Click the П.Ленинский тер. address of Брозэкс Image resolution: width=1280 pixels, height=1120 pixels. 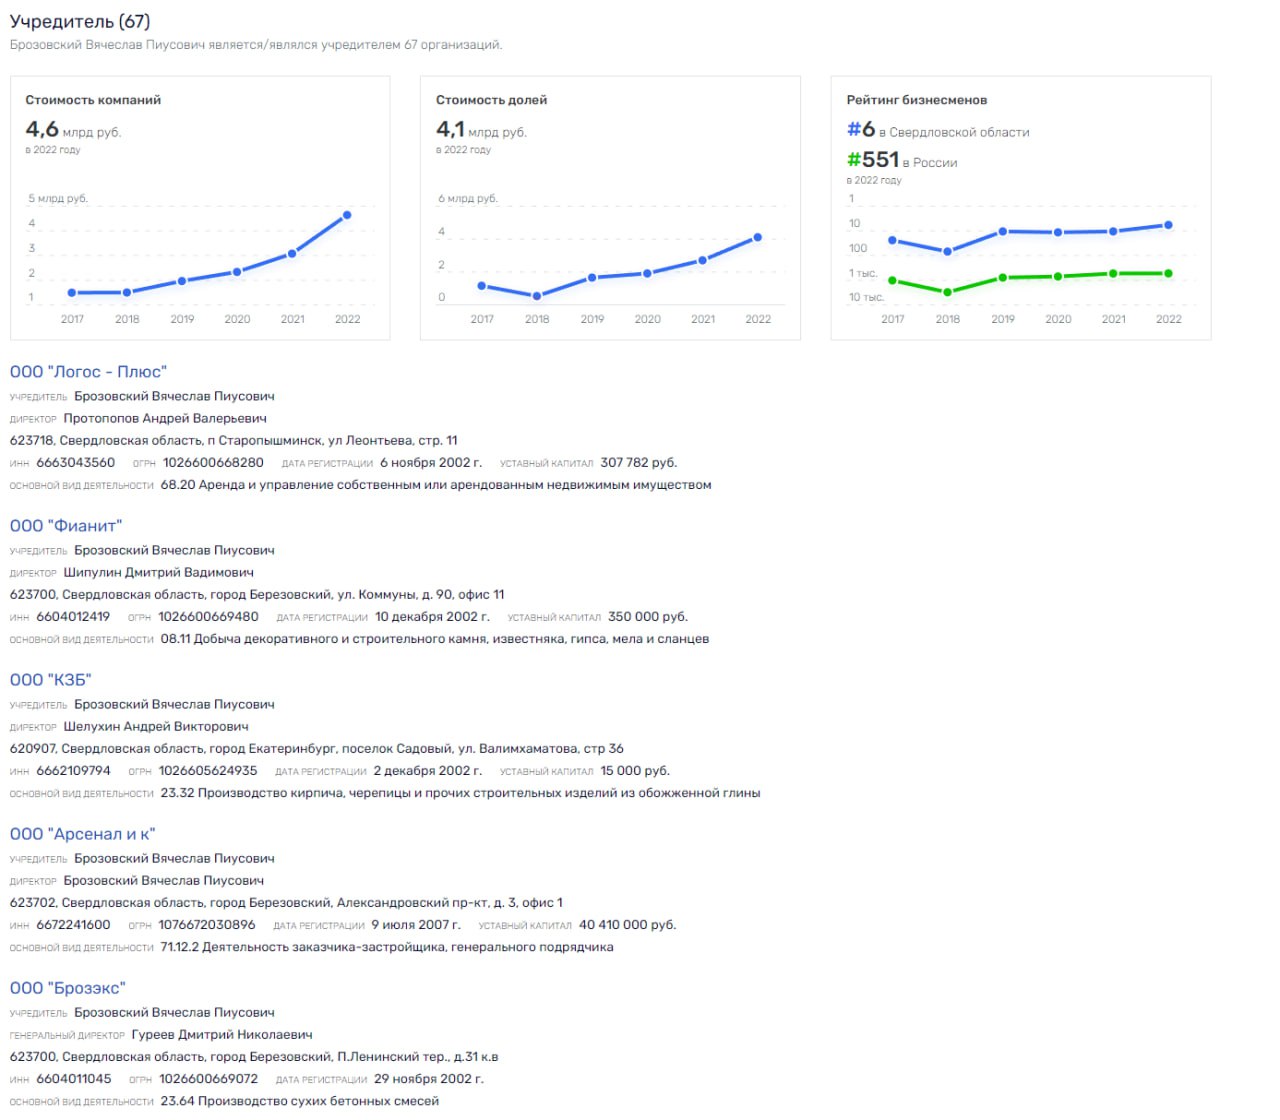(254, 1057)
